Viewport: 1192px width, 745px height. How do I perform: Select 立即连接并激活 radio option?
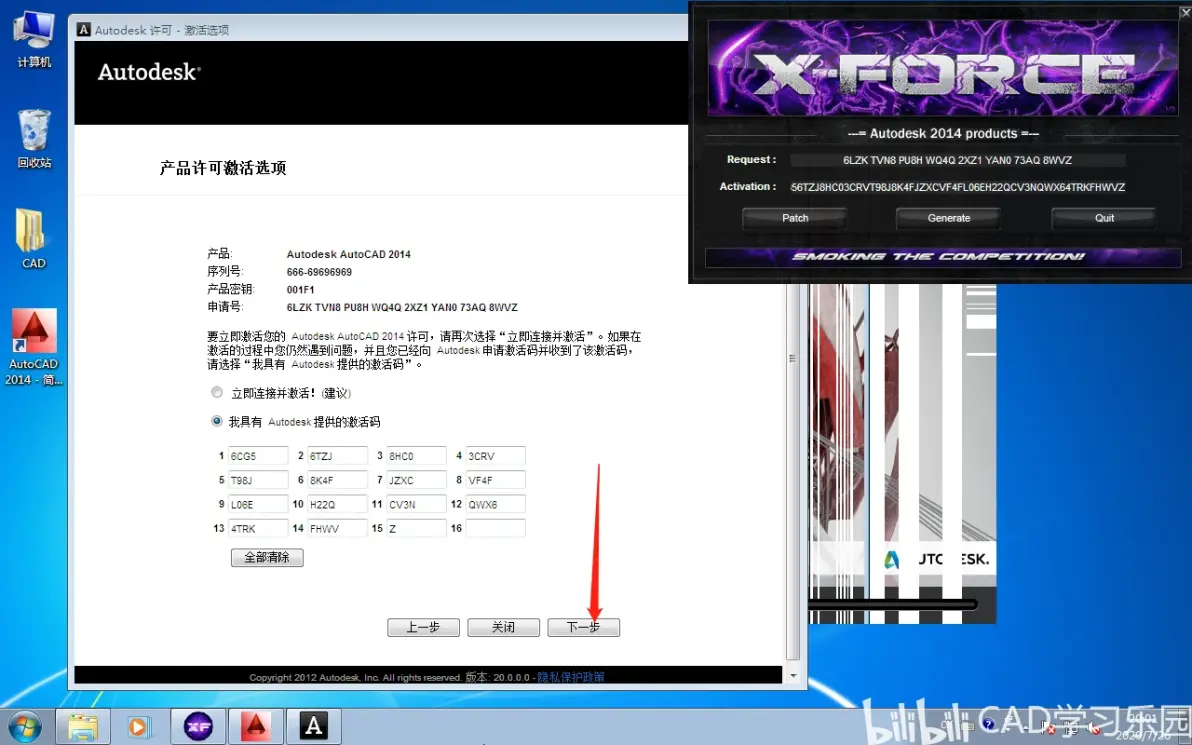click(217, 392)
